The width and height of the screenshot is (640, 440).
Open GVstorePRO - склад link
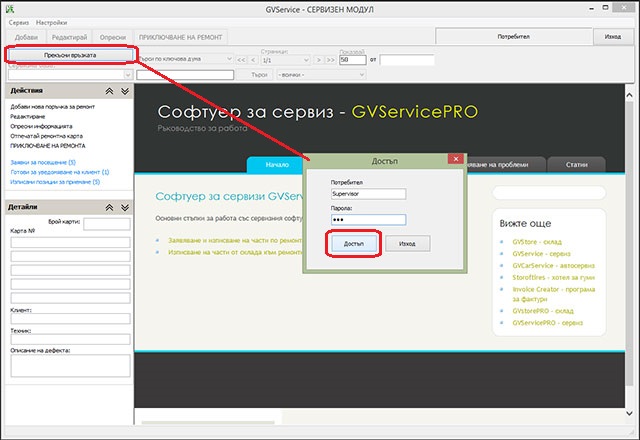click(x=543, y=311)
